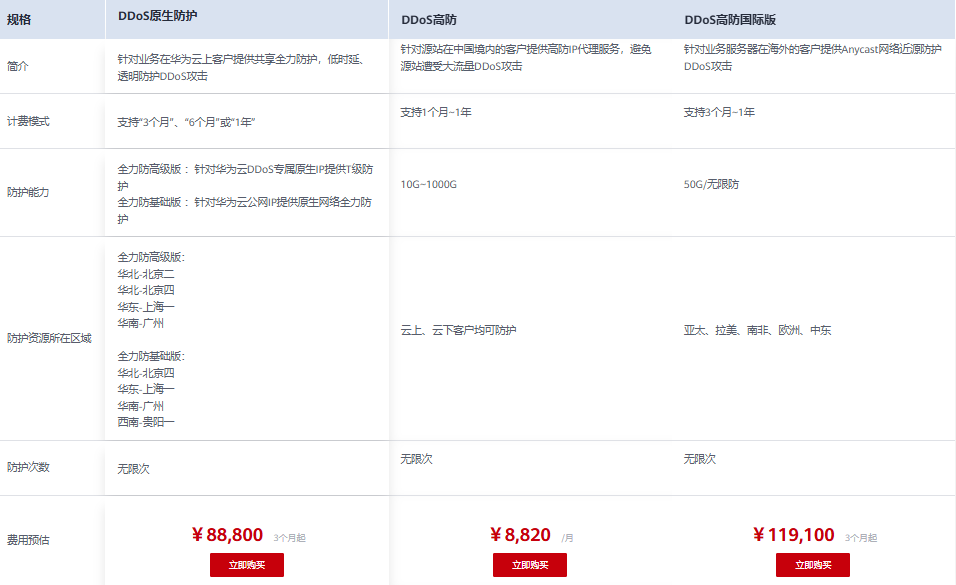Click the Anycast intro description text
Viewport: 956px width, 585px height.
[x=813, y=58]
